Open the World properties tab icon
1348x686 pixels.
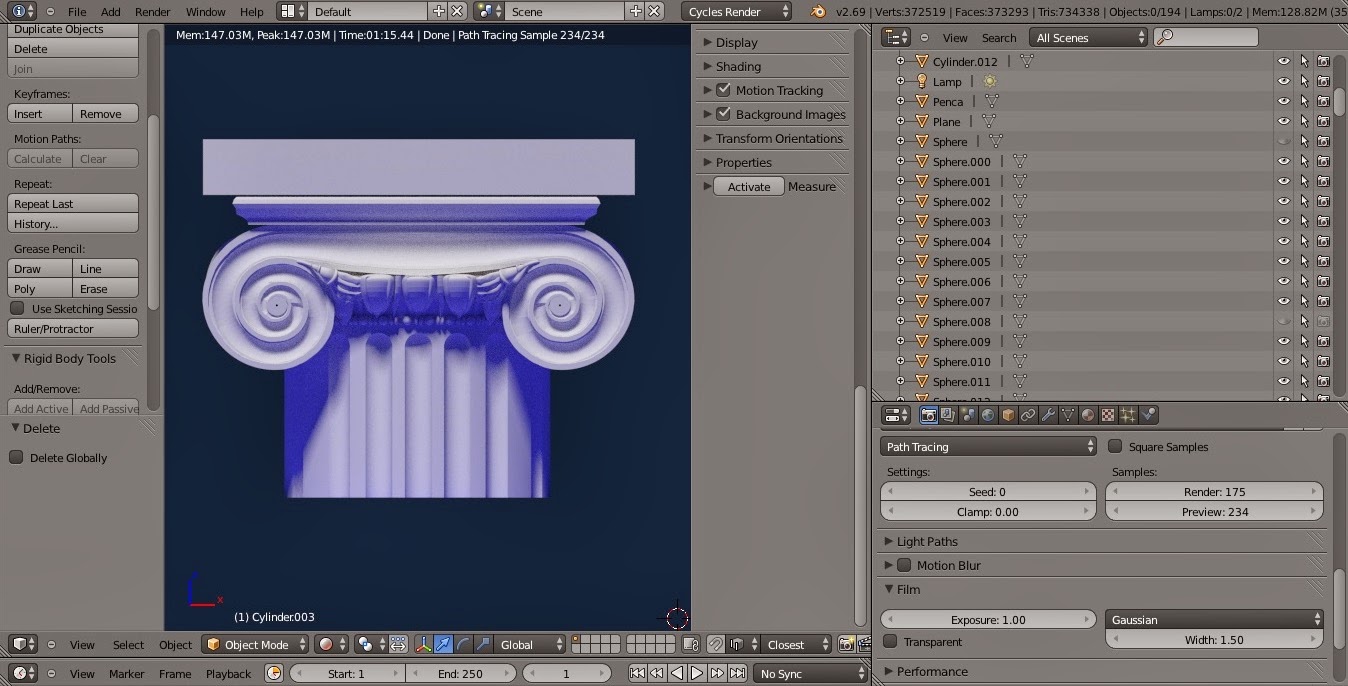(988, 415)
